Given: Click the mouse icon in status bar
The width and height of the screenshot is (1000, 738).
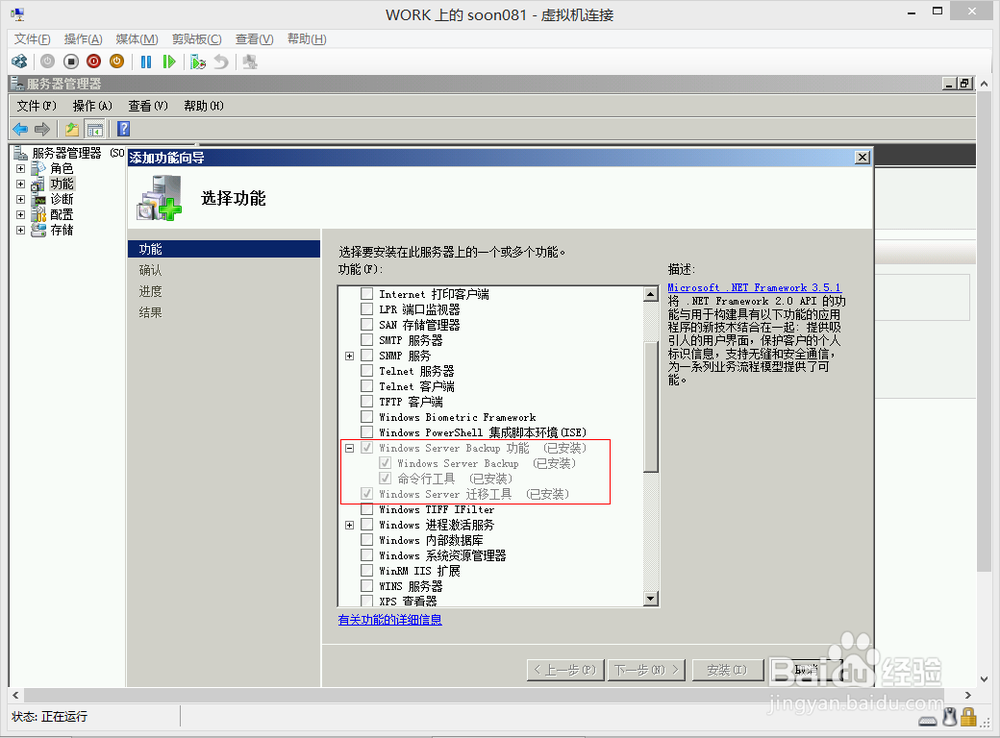Looking at the screenshot, I should coord(950,718).
